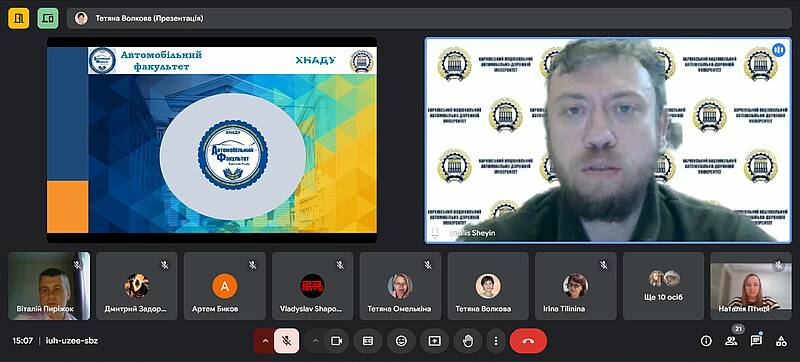Open the emoji reactions panel
Screen dimensions: 800x362
click(x=401, y=341)
